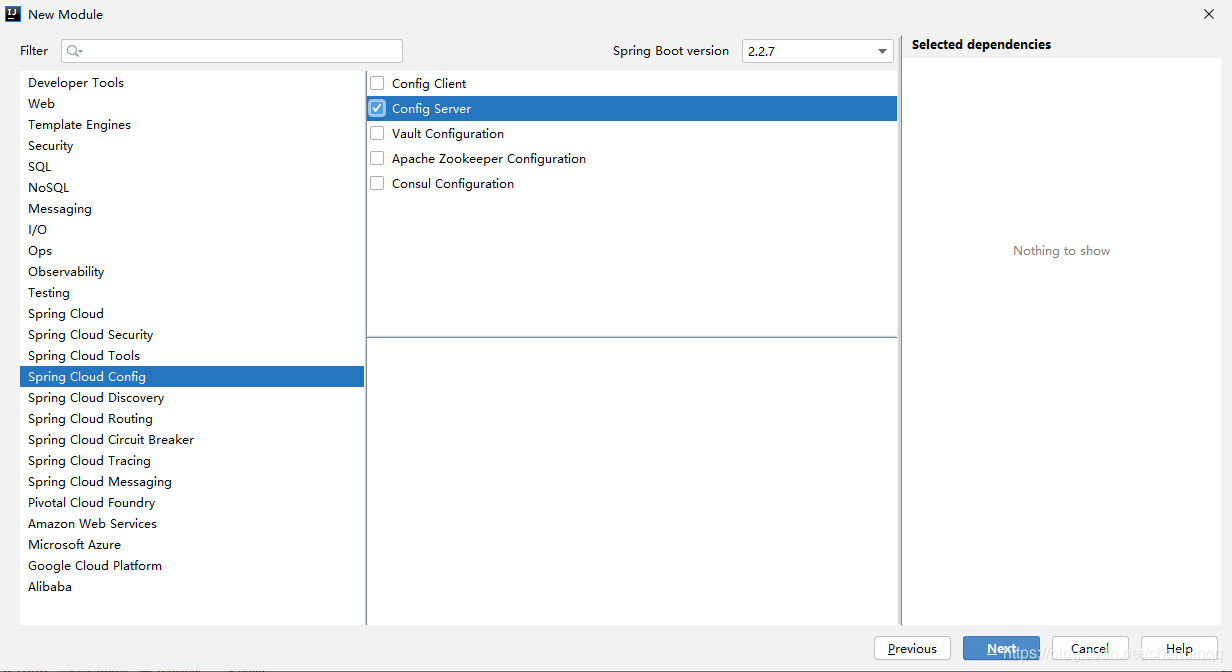Enable the Consul Configuration checkbox

(377, 183)
